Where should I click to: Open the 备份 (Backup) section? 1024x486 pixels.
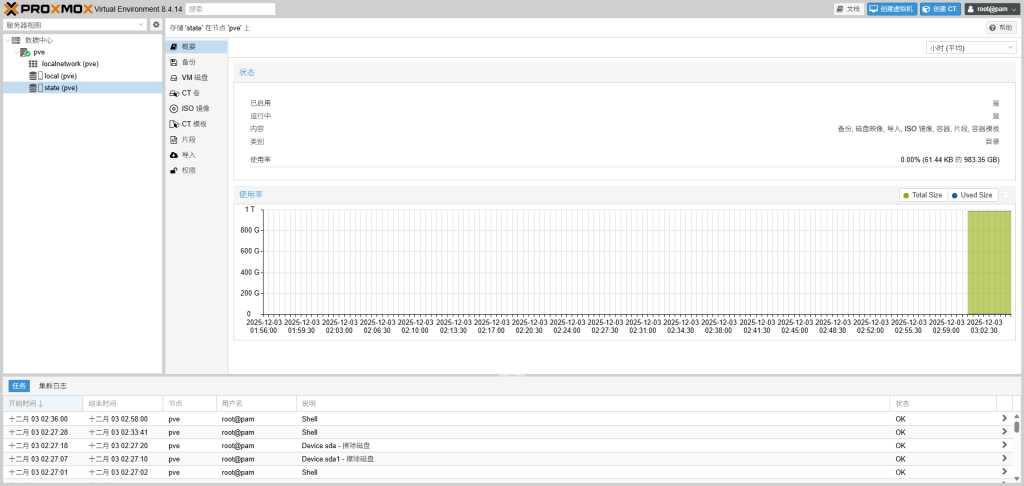click(x=188, y=62)
